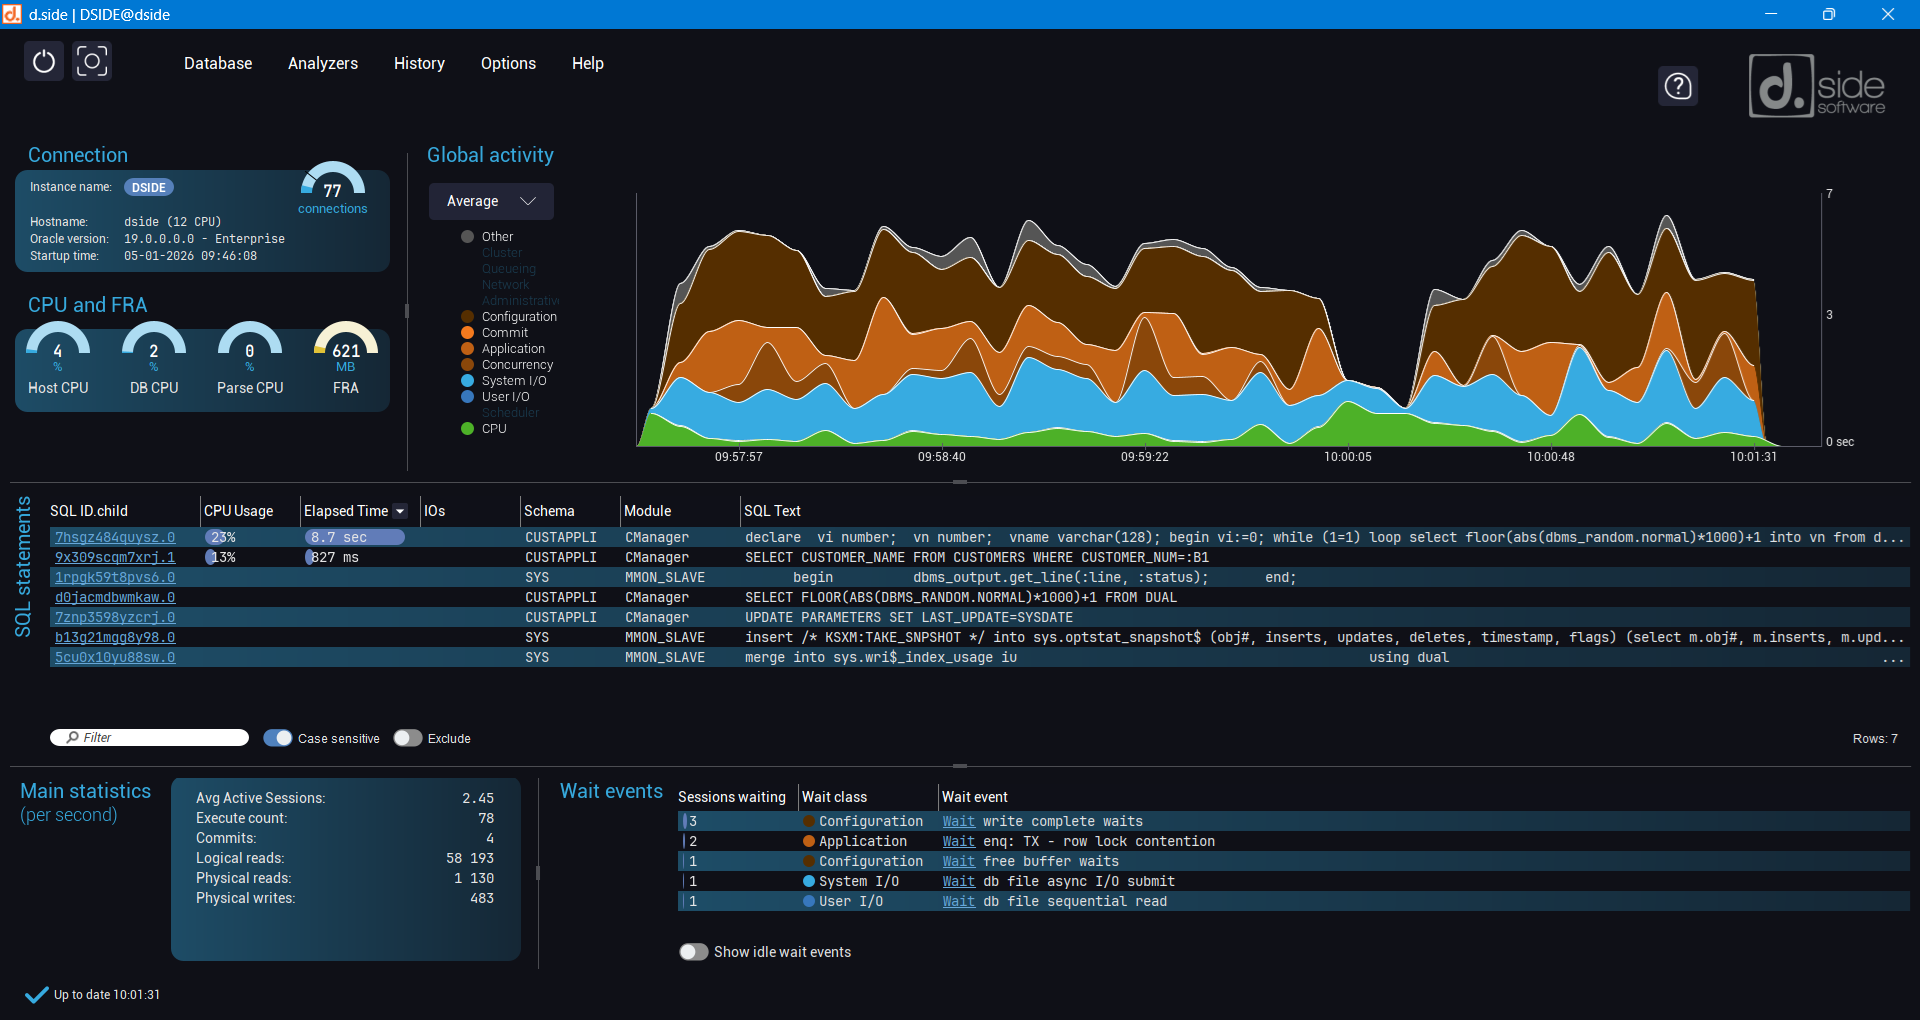
Task: Click the Elapsed Time sort arrow
Action: click(400, 511)
